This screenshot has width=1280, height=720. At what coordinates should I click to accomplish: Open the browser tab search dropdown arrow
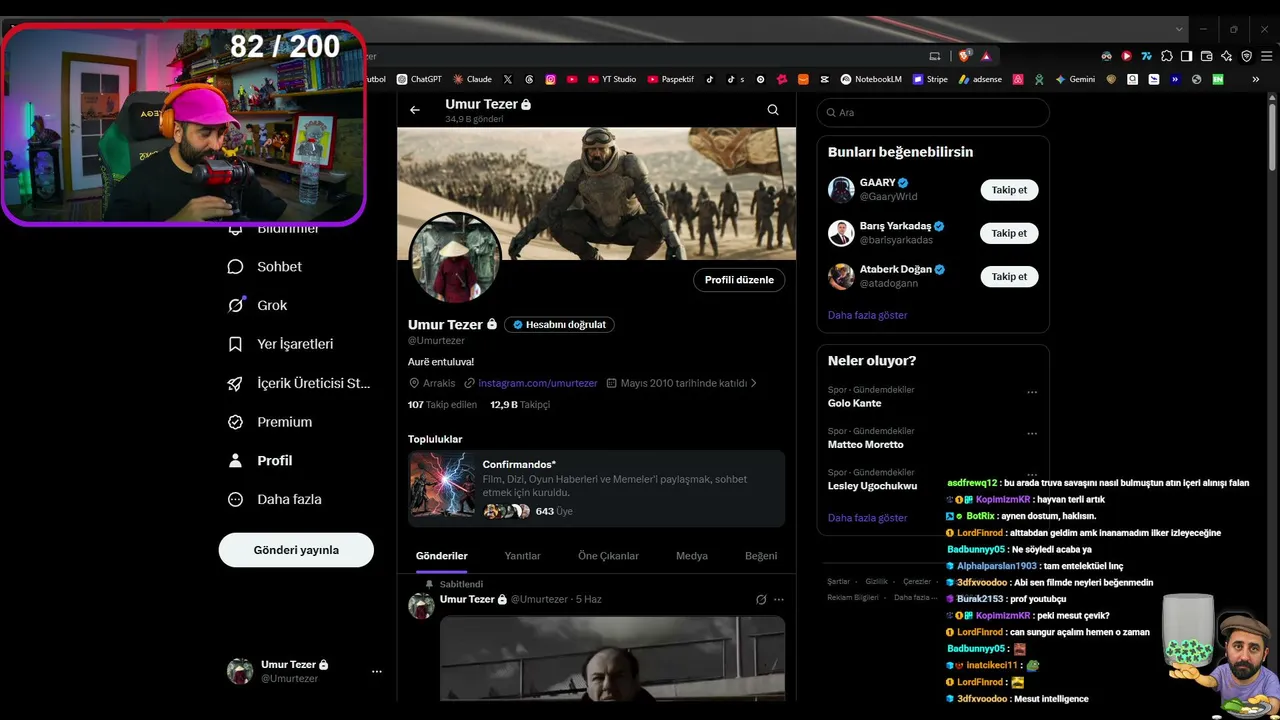pyautogui.click(x=1179, y=29)
